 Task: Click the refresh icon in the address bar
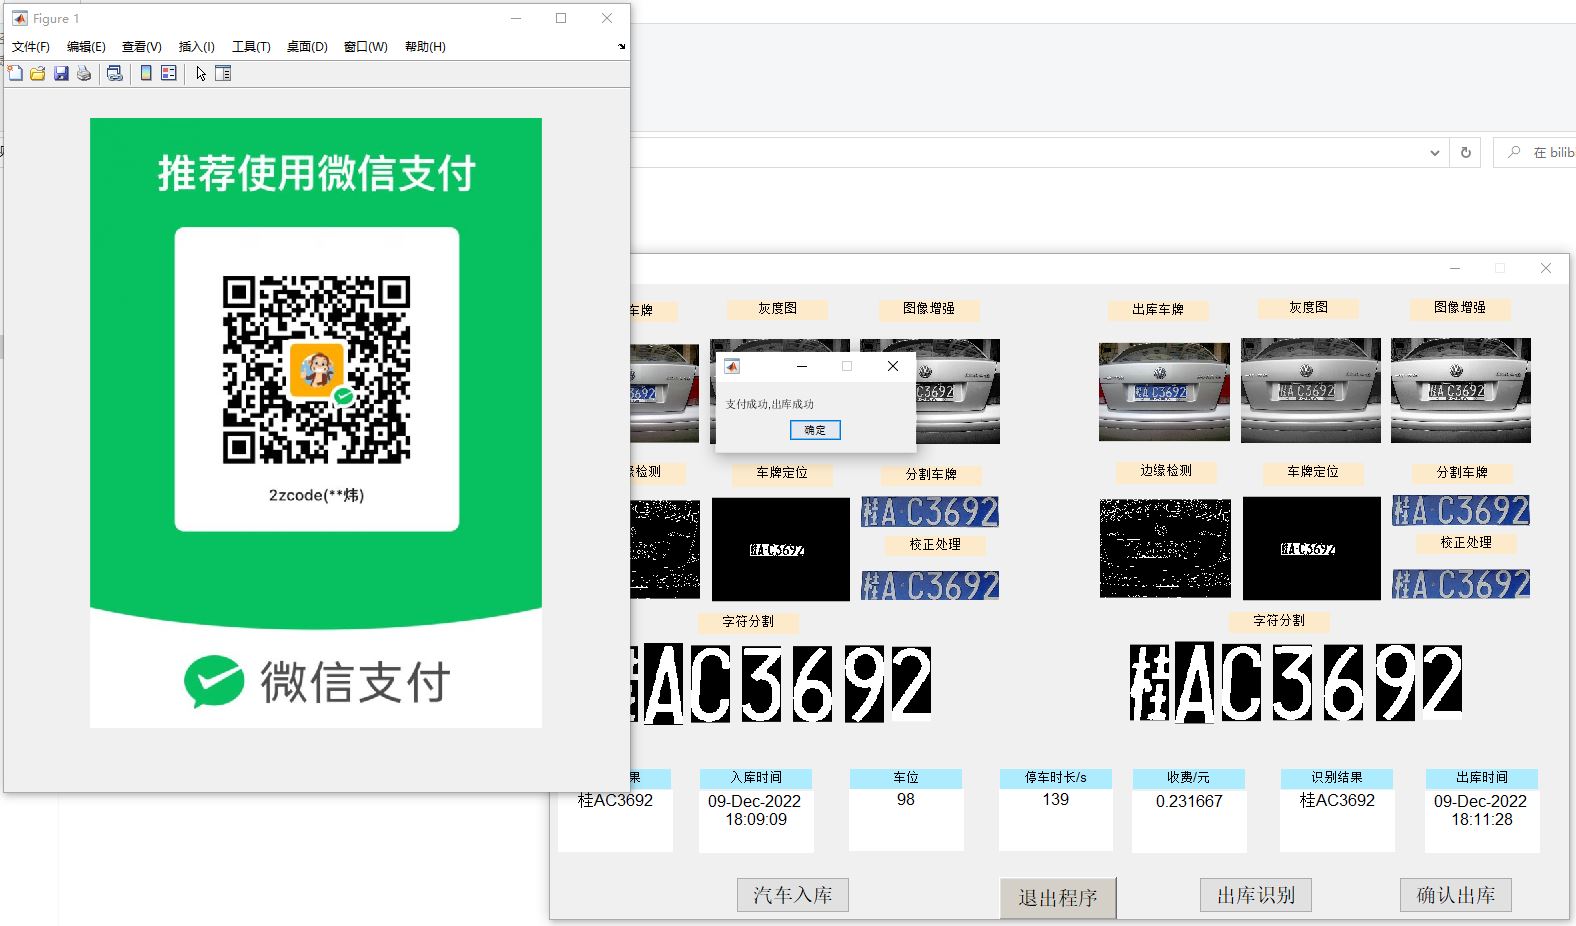(1466, 152)
